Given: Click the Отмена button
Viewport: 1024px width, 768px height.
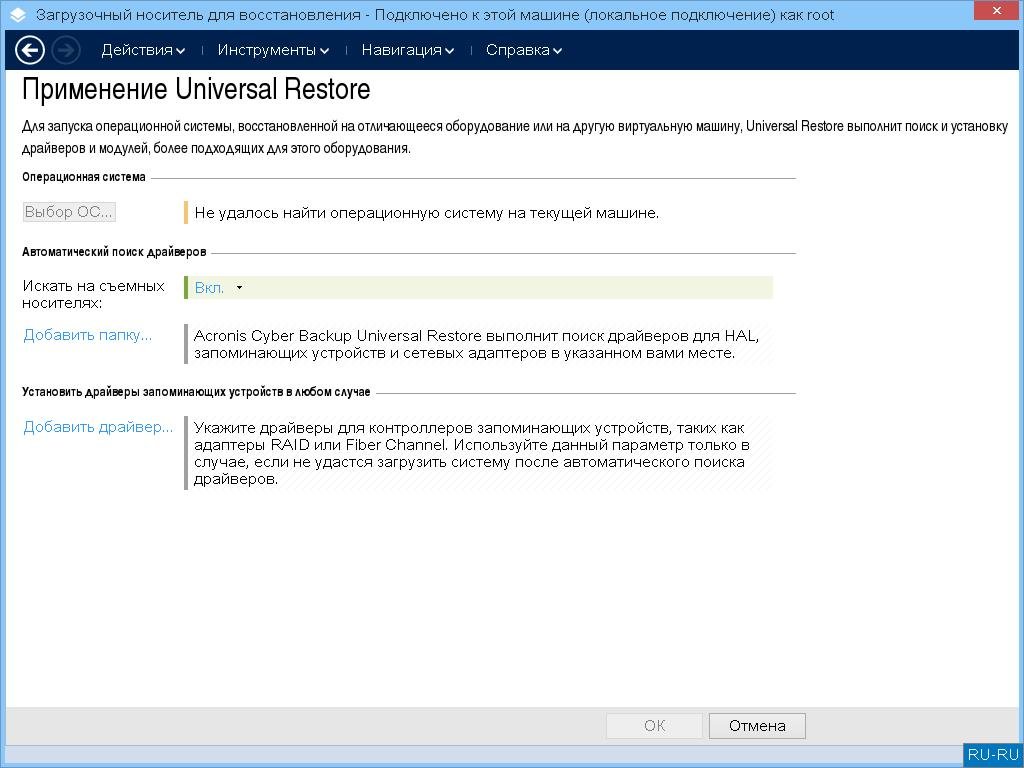Looking at the screenshot, I should click(x=758, y=726).
